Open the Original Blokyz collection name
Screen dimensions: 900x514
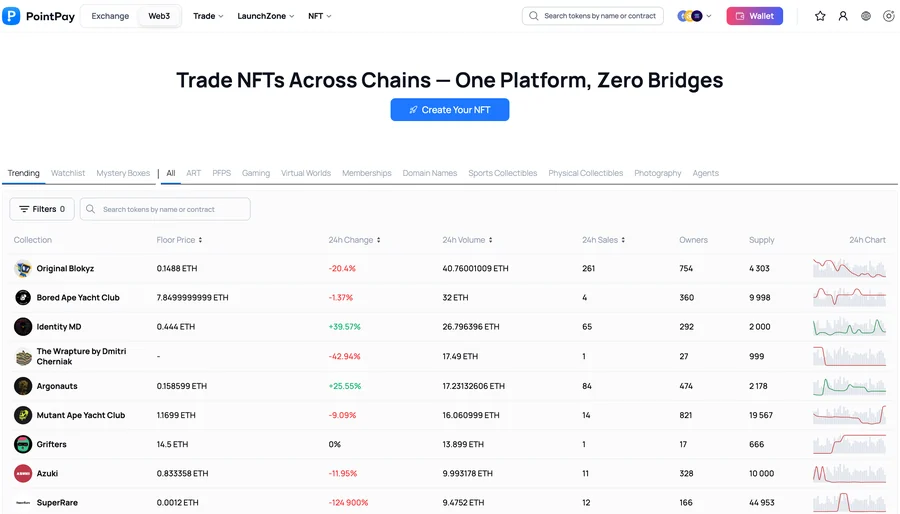coord(65,268)
